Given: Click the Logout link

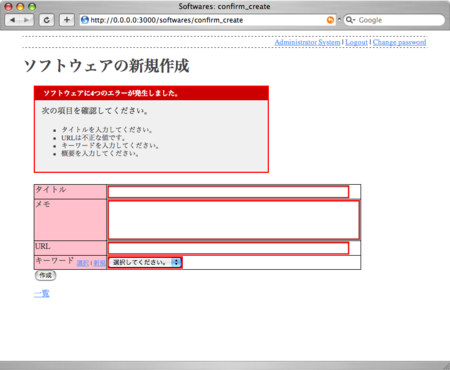Looking at the screenshot, I should tap(356, 42).
